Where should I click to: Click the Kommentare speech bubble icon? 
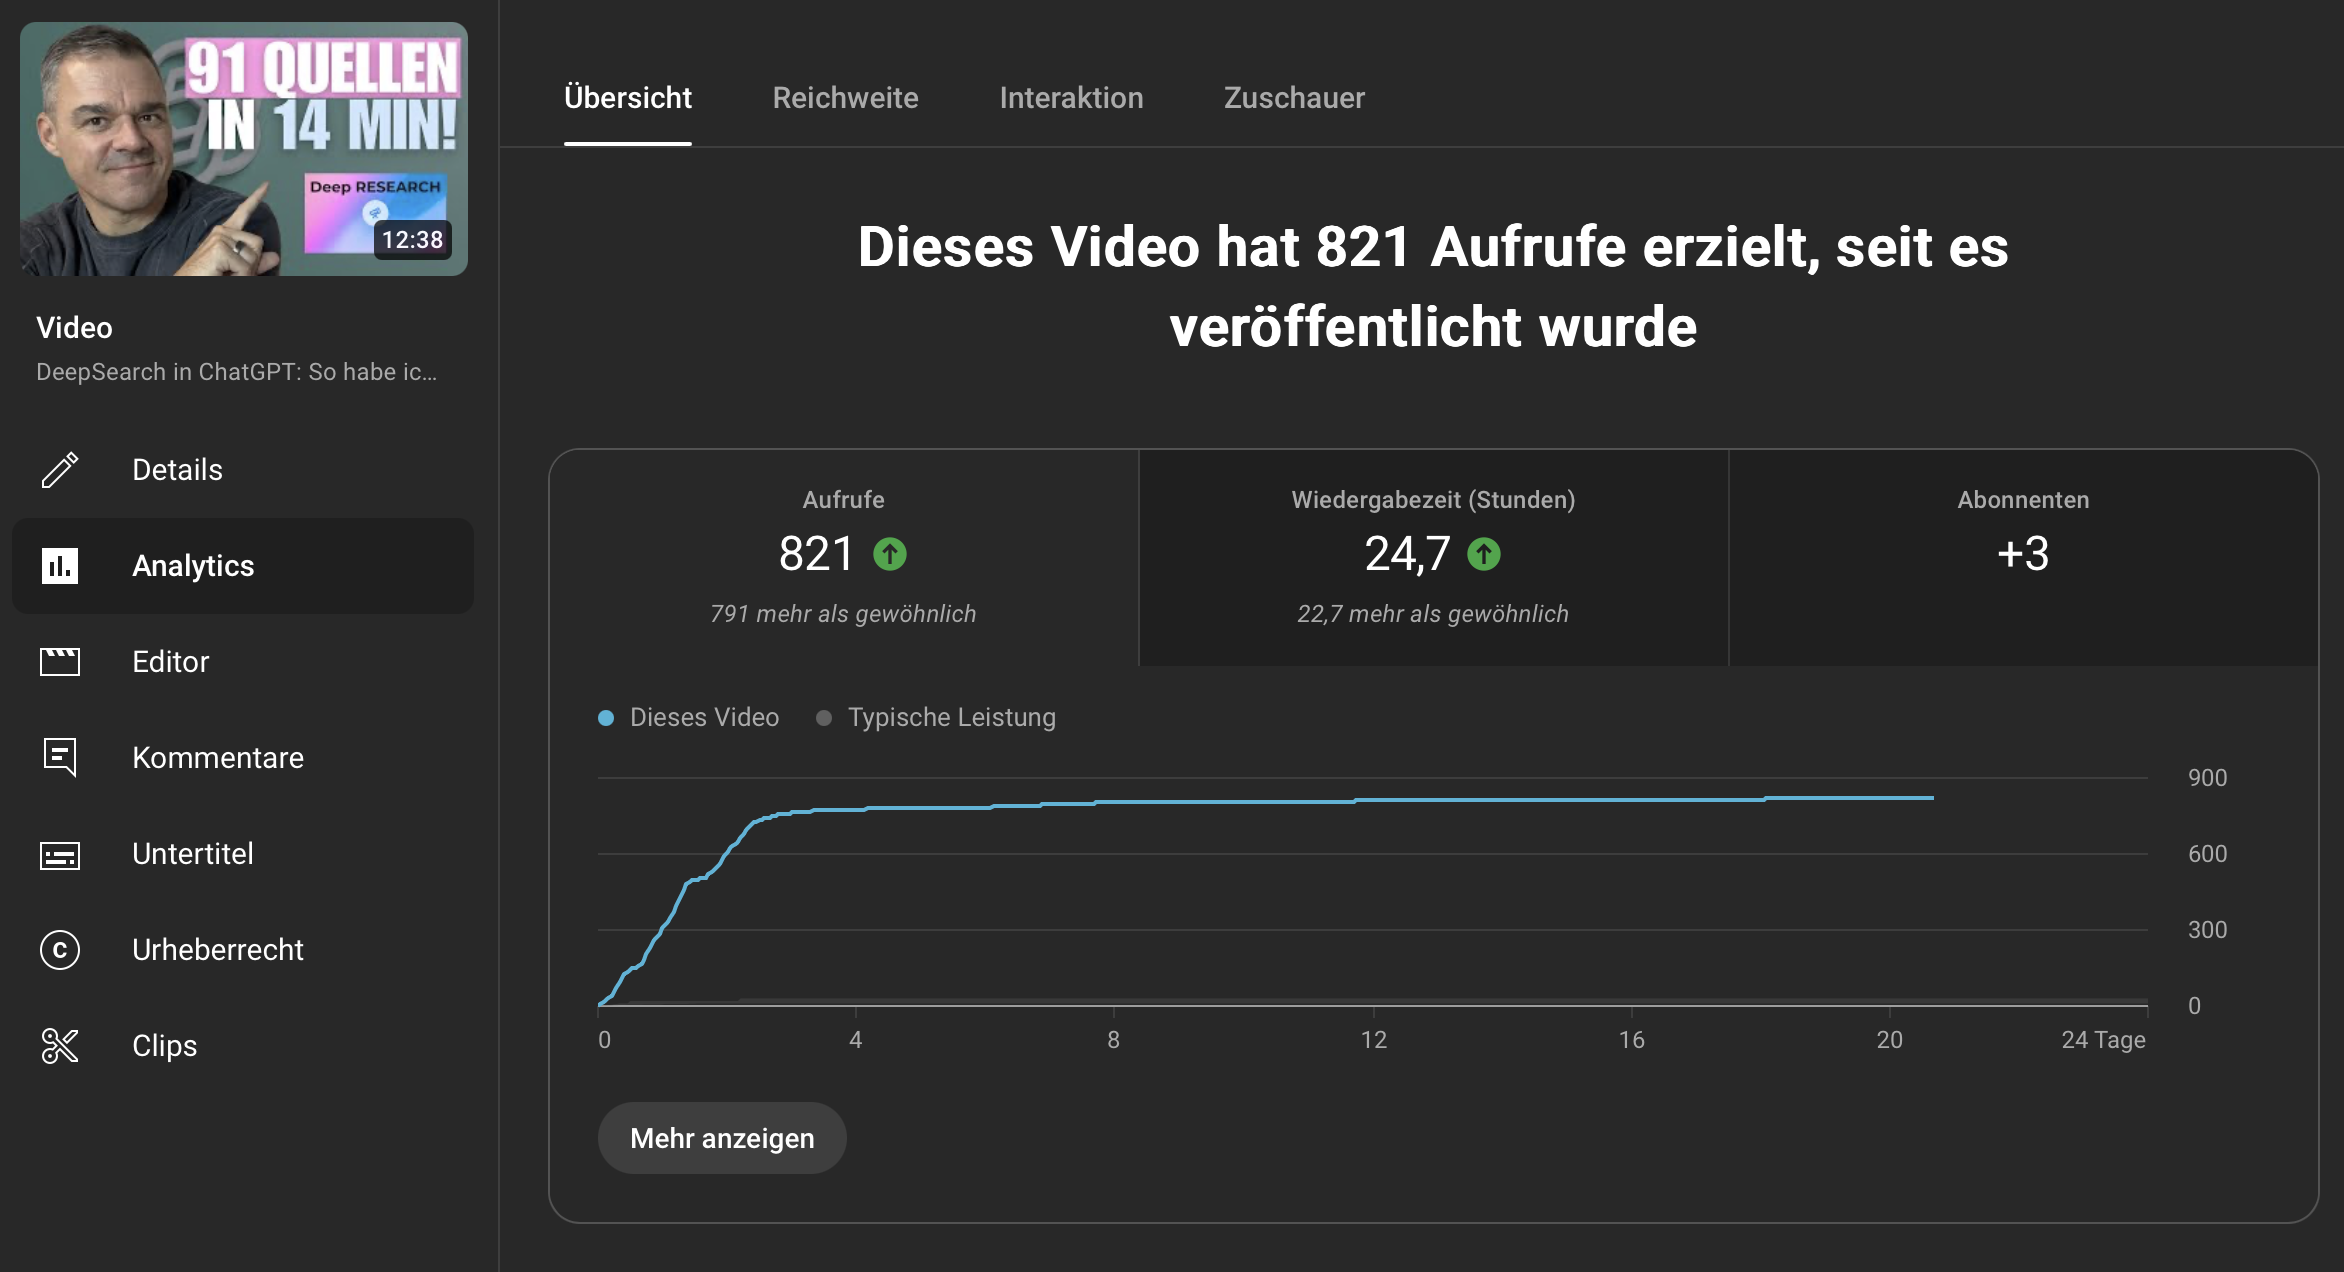click(60, 758)
